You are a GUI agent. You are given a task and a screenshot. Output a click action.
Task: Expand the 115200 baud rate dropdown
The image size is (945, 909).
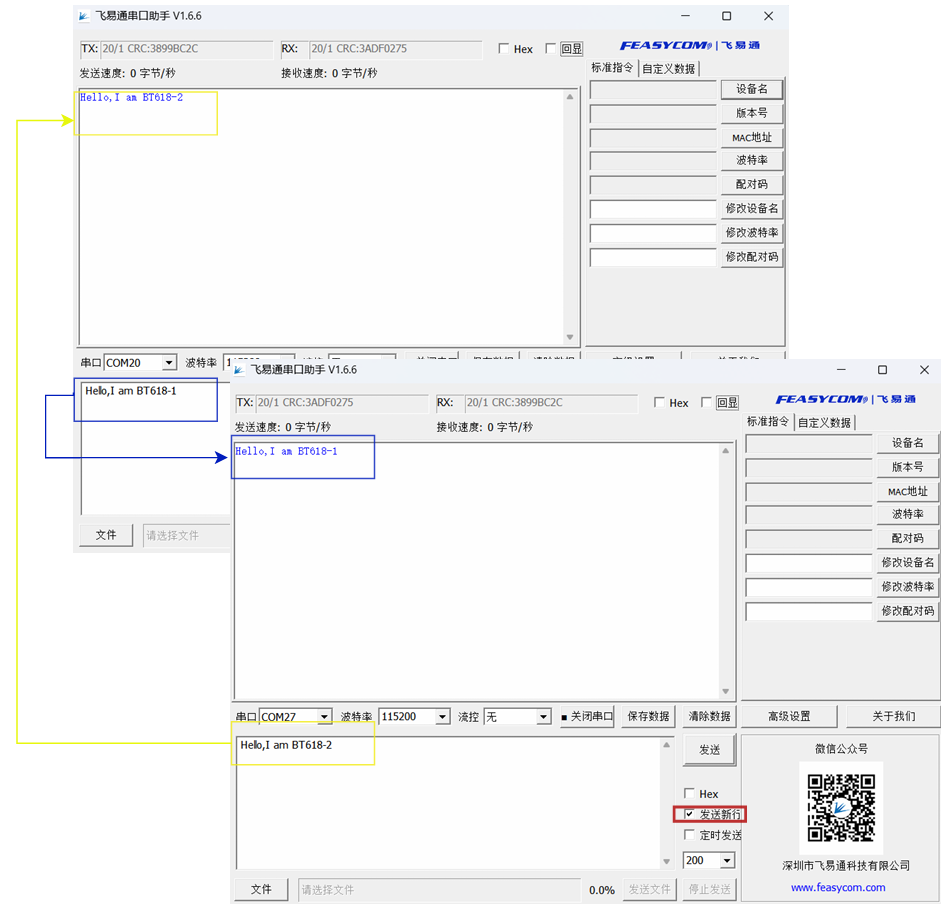point(442,717)
